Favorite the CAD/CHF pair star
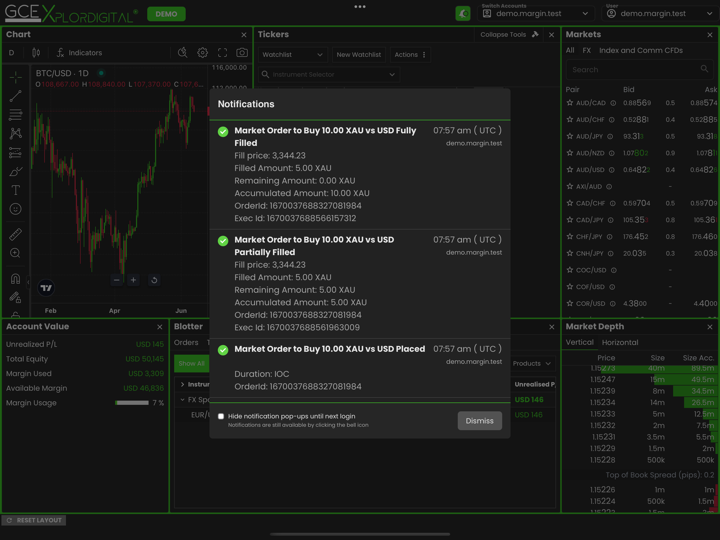720x540 pixels. [x=570, y=203]
